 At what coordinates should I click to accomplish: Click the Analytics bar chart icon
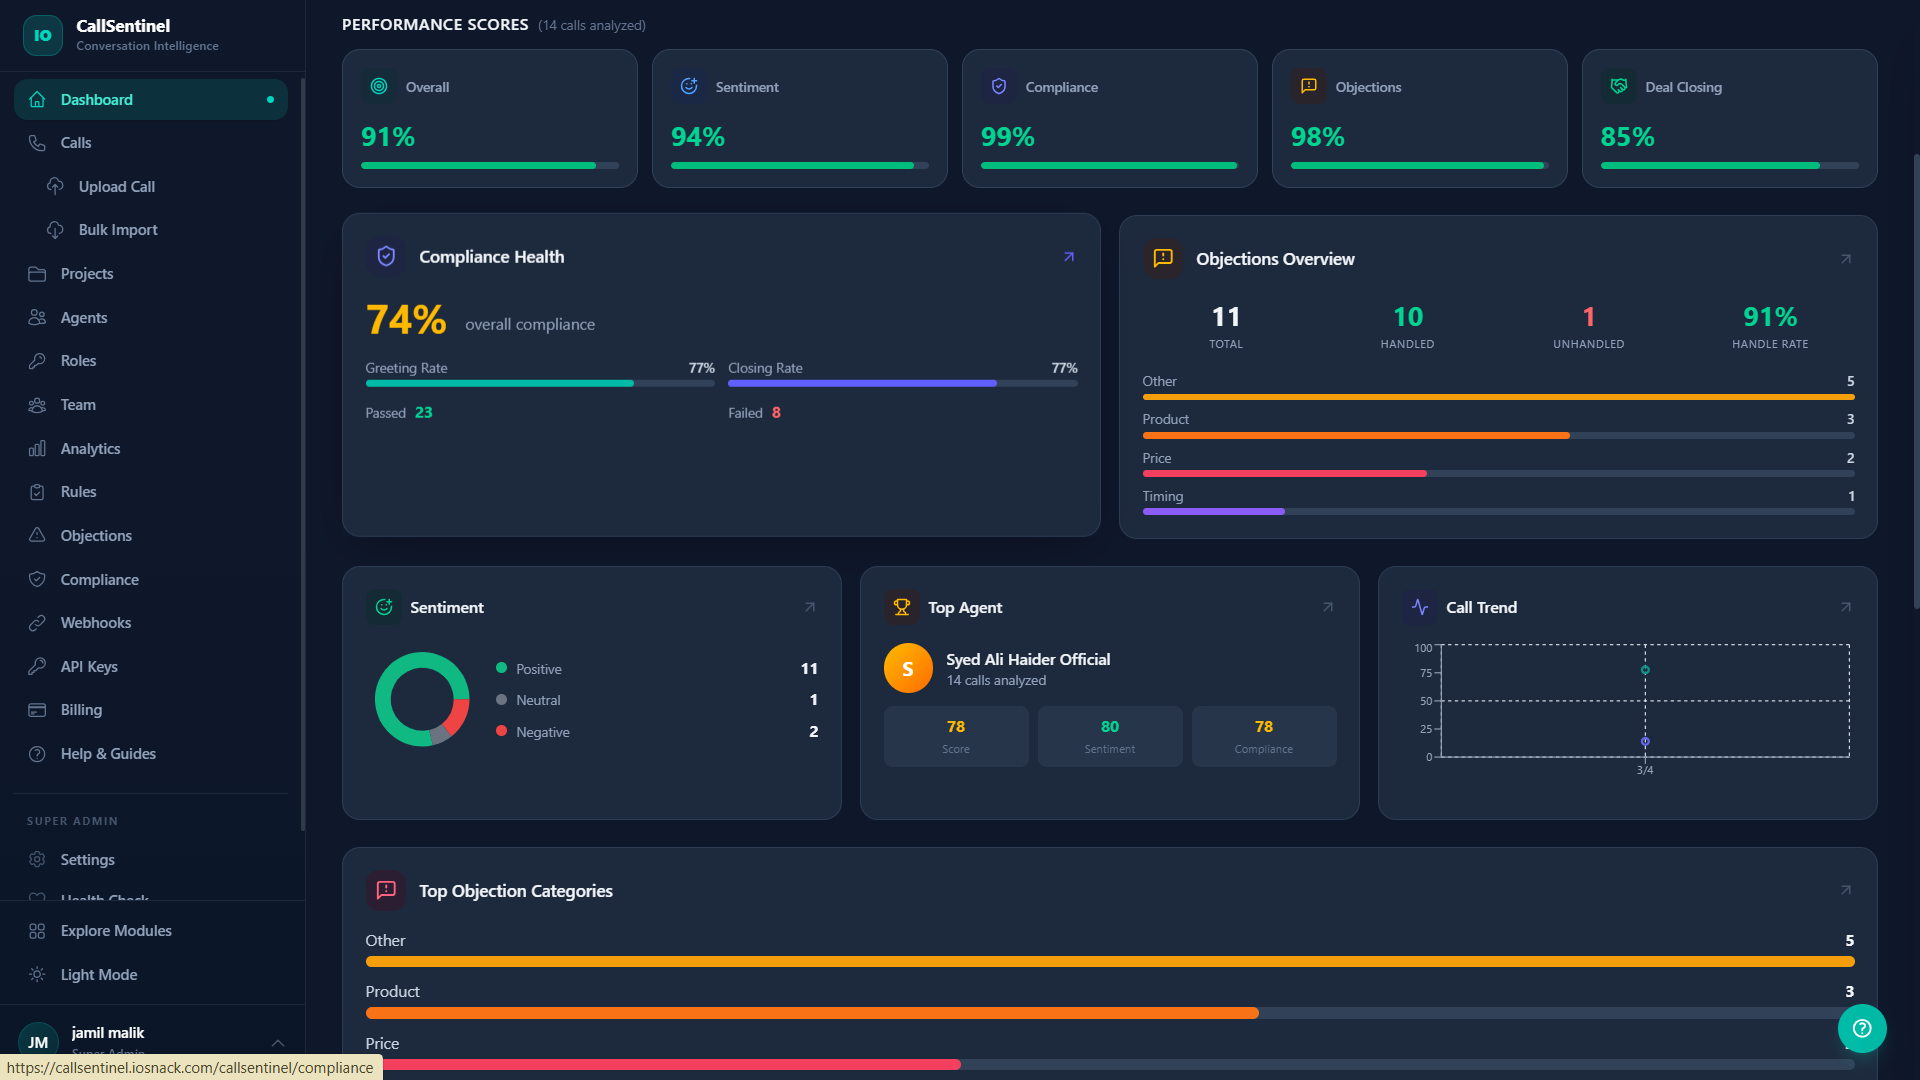[37, 449]
